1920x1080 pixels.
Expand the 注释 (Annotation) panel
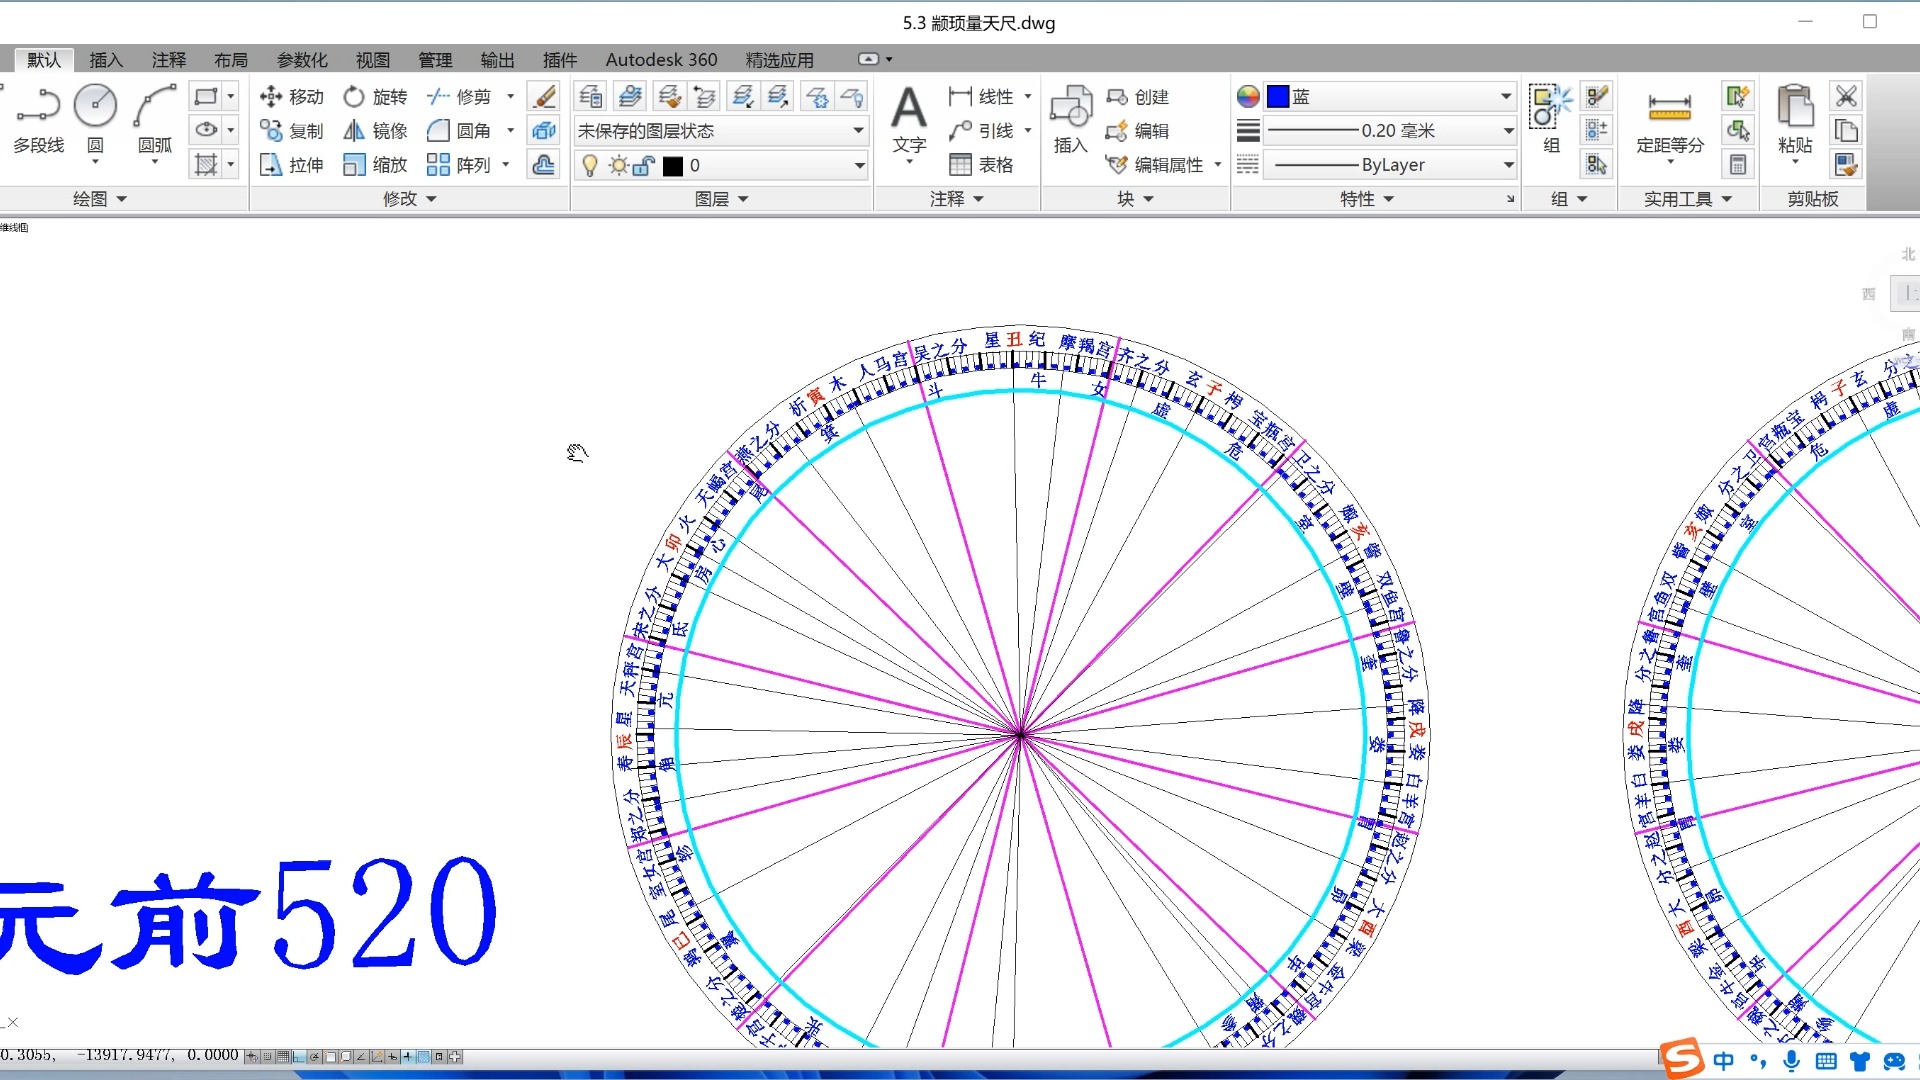pos(957,199)
